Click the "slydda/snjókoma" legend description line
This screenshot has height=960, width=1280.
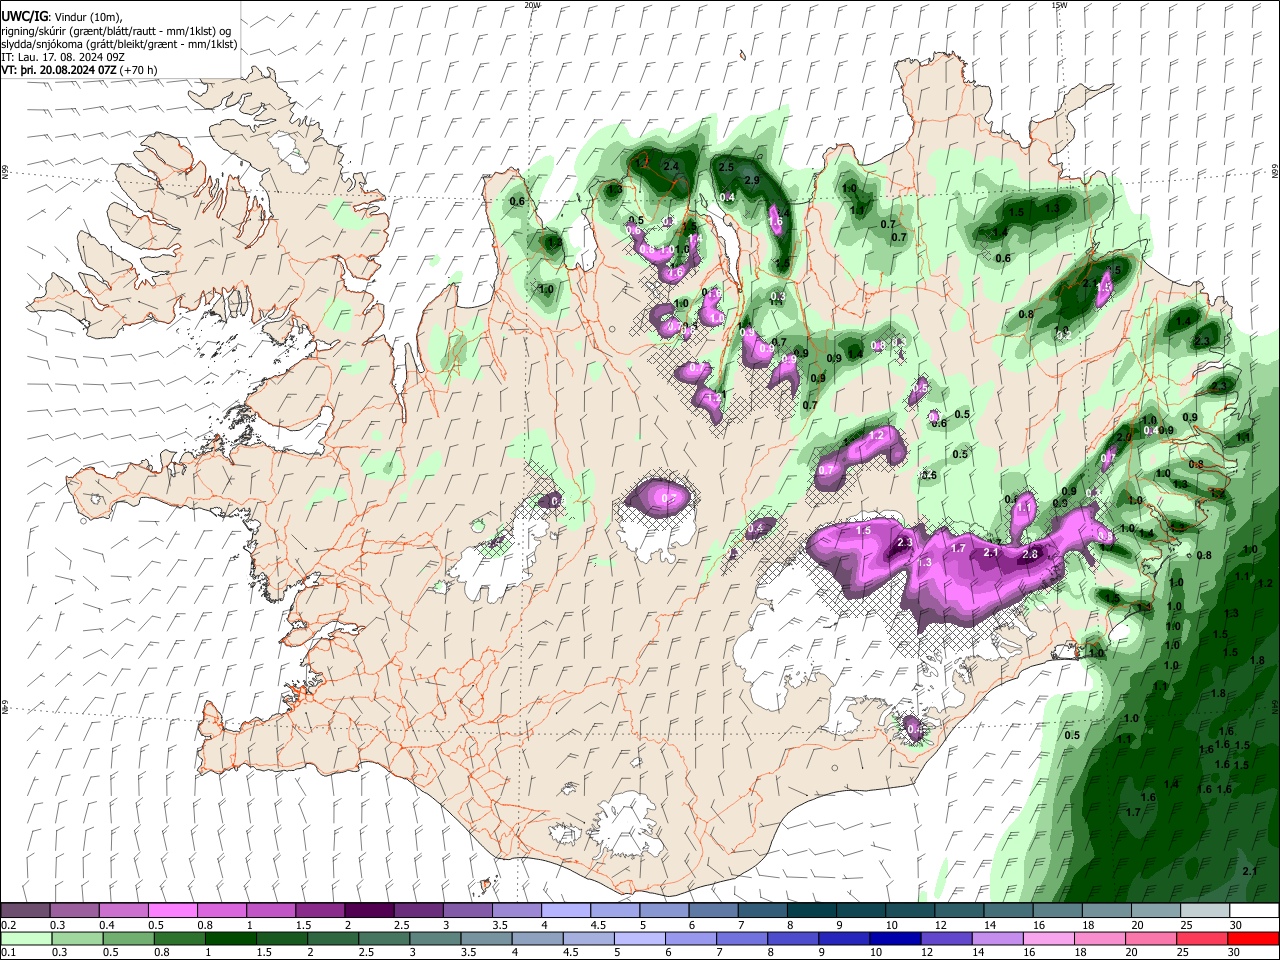(119, 44)
